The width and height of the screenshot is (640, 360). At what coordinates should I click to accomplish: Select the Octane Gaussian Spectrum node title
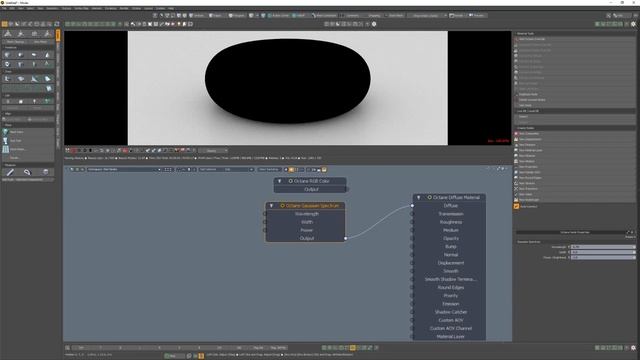click(312, 206)
